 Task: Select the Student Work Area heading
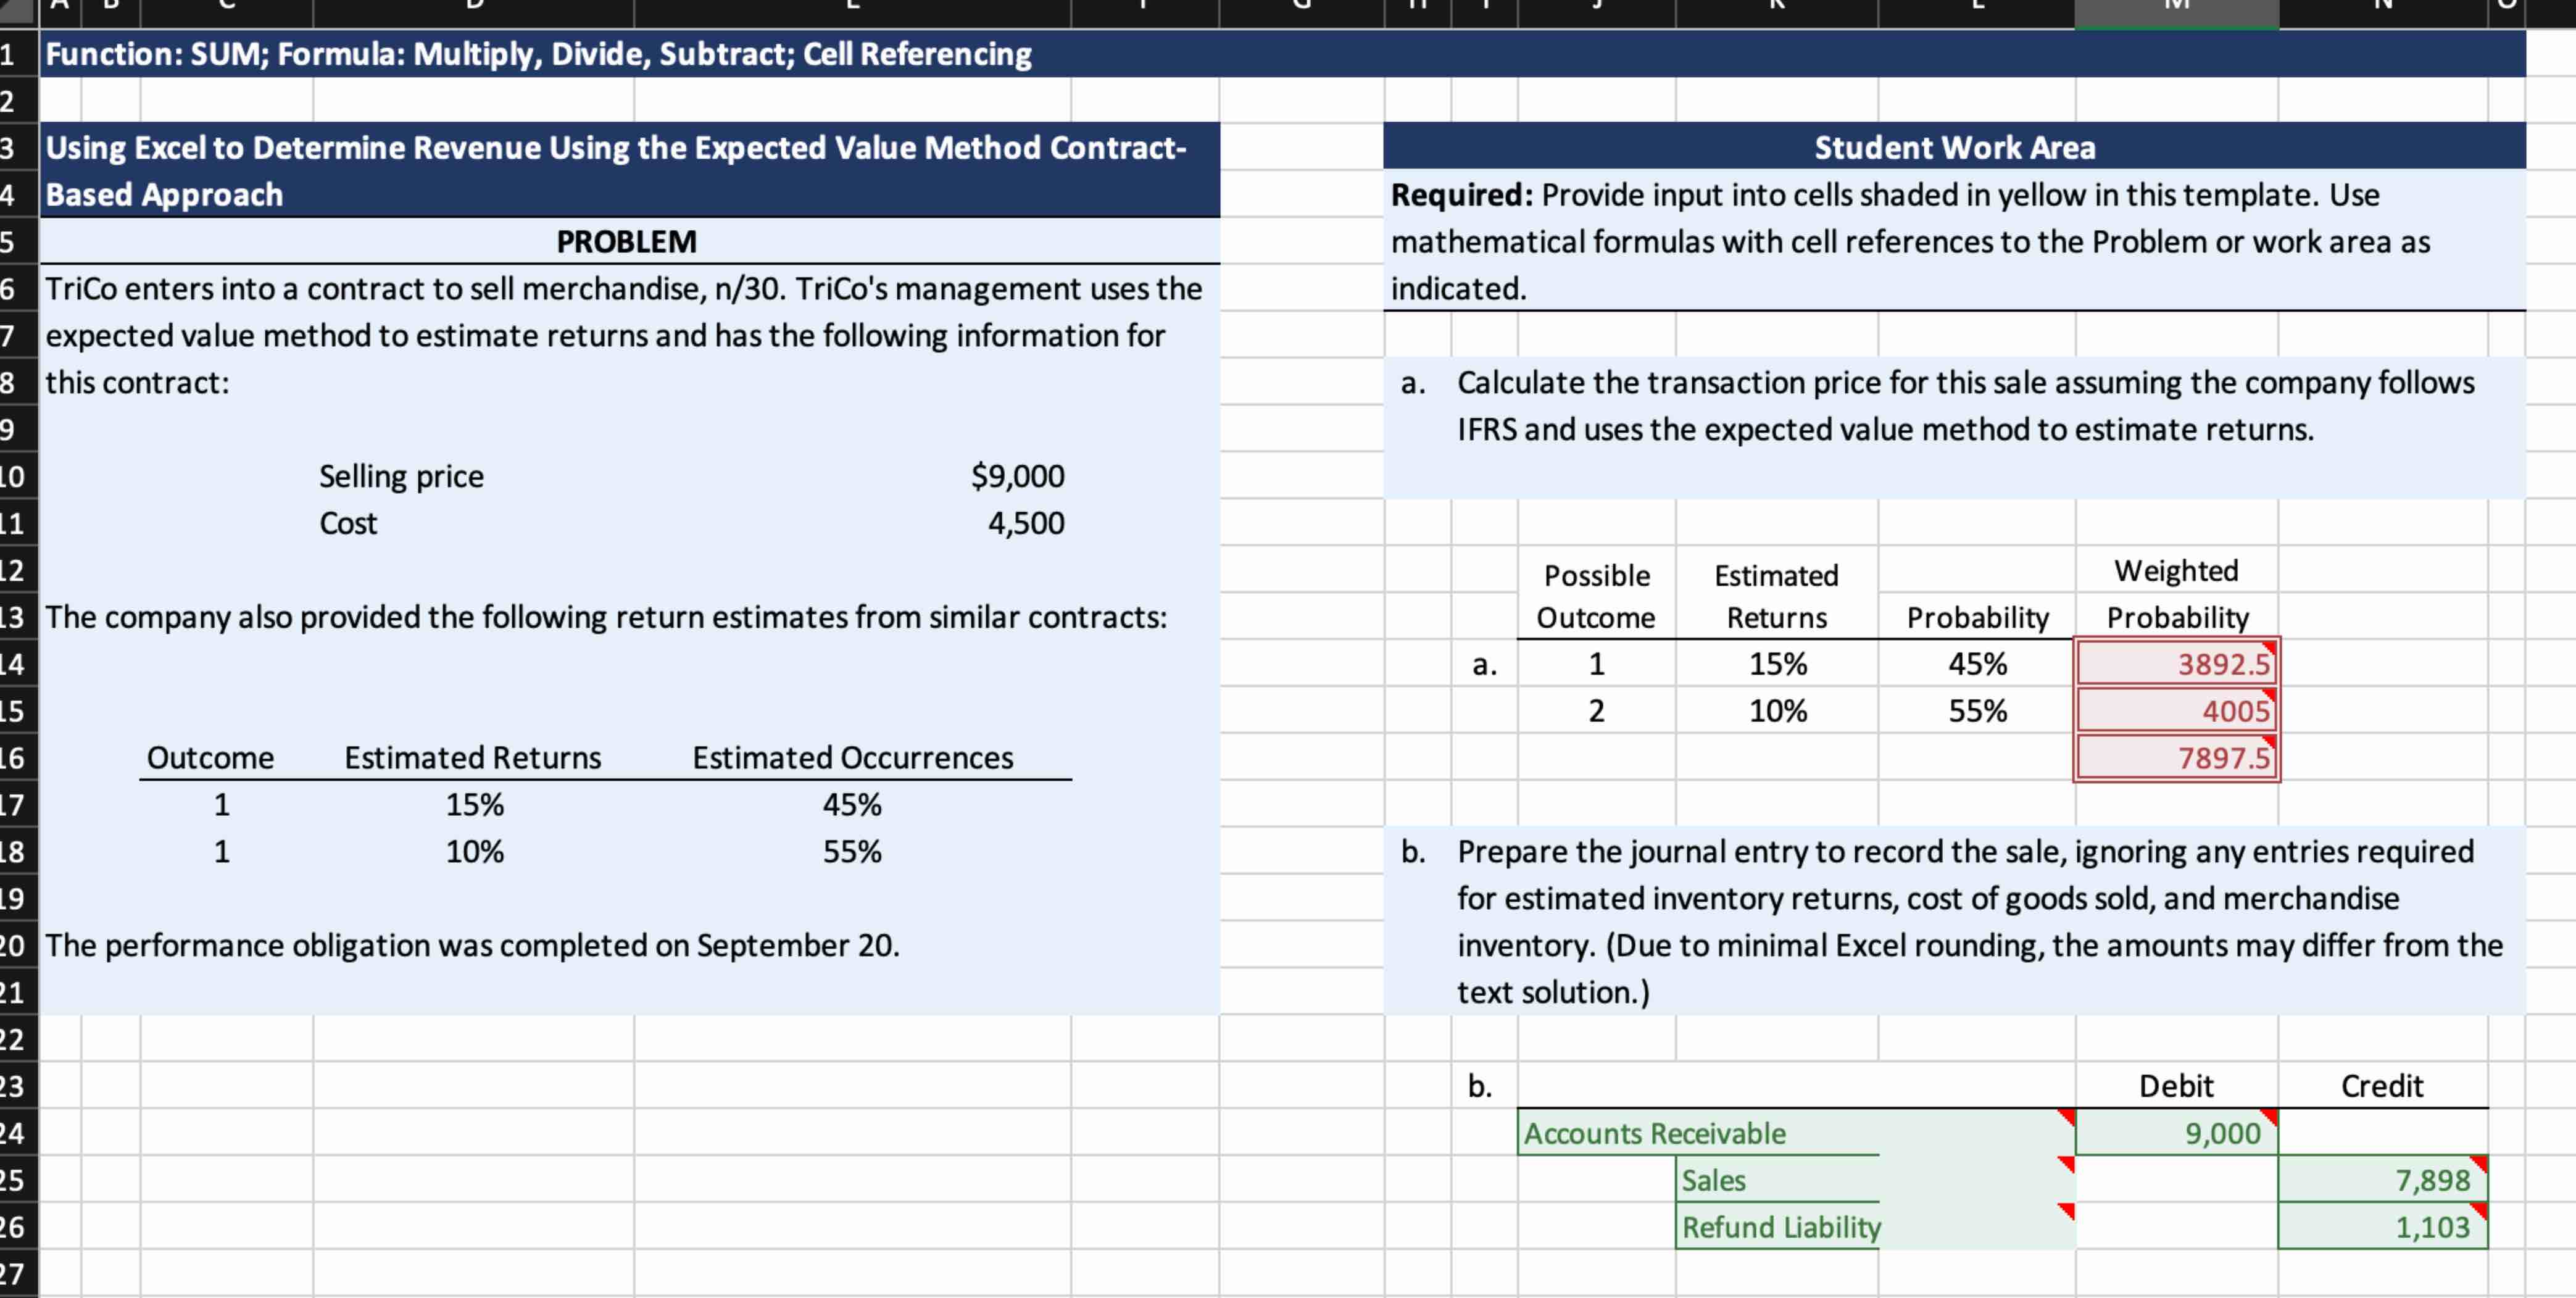click(1954, 148)
